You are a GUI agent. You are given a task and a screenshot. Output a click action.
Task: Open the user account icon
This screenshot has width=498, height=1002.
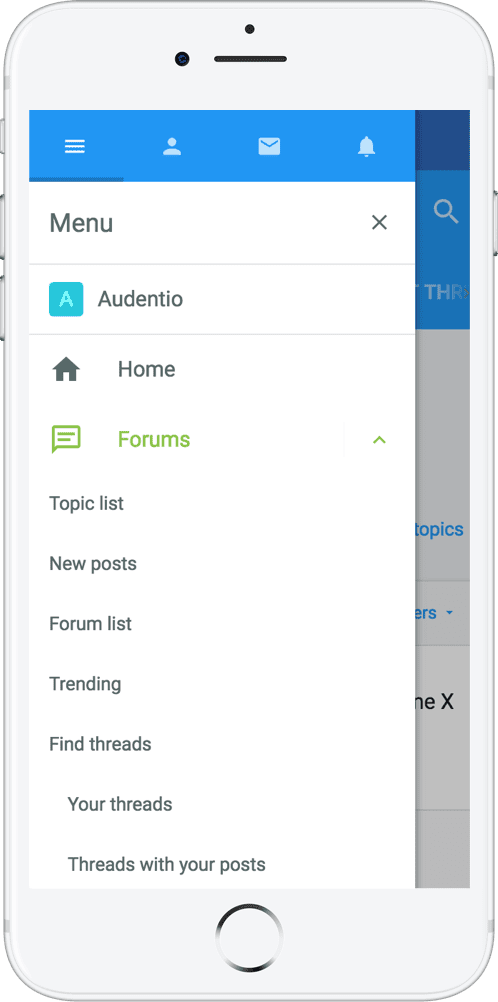172,146
